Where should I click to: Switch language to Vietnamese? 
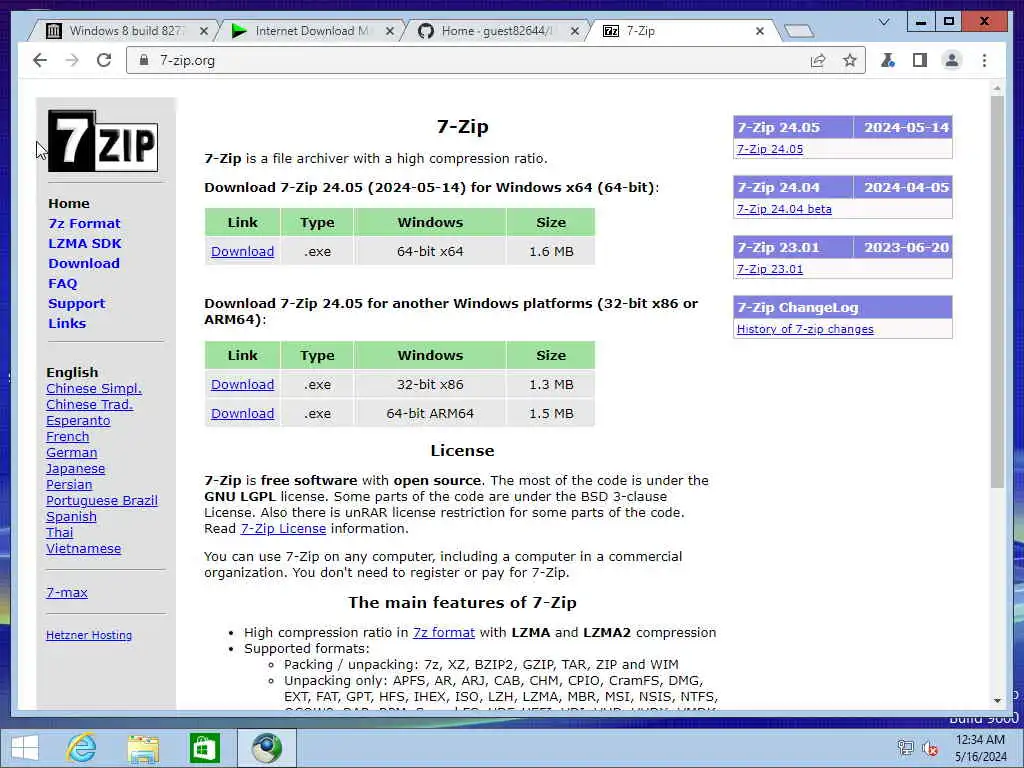click(84, 549)
